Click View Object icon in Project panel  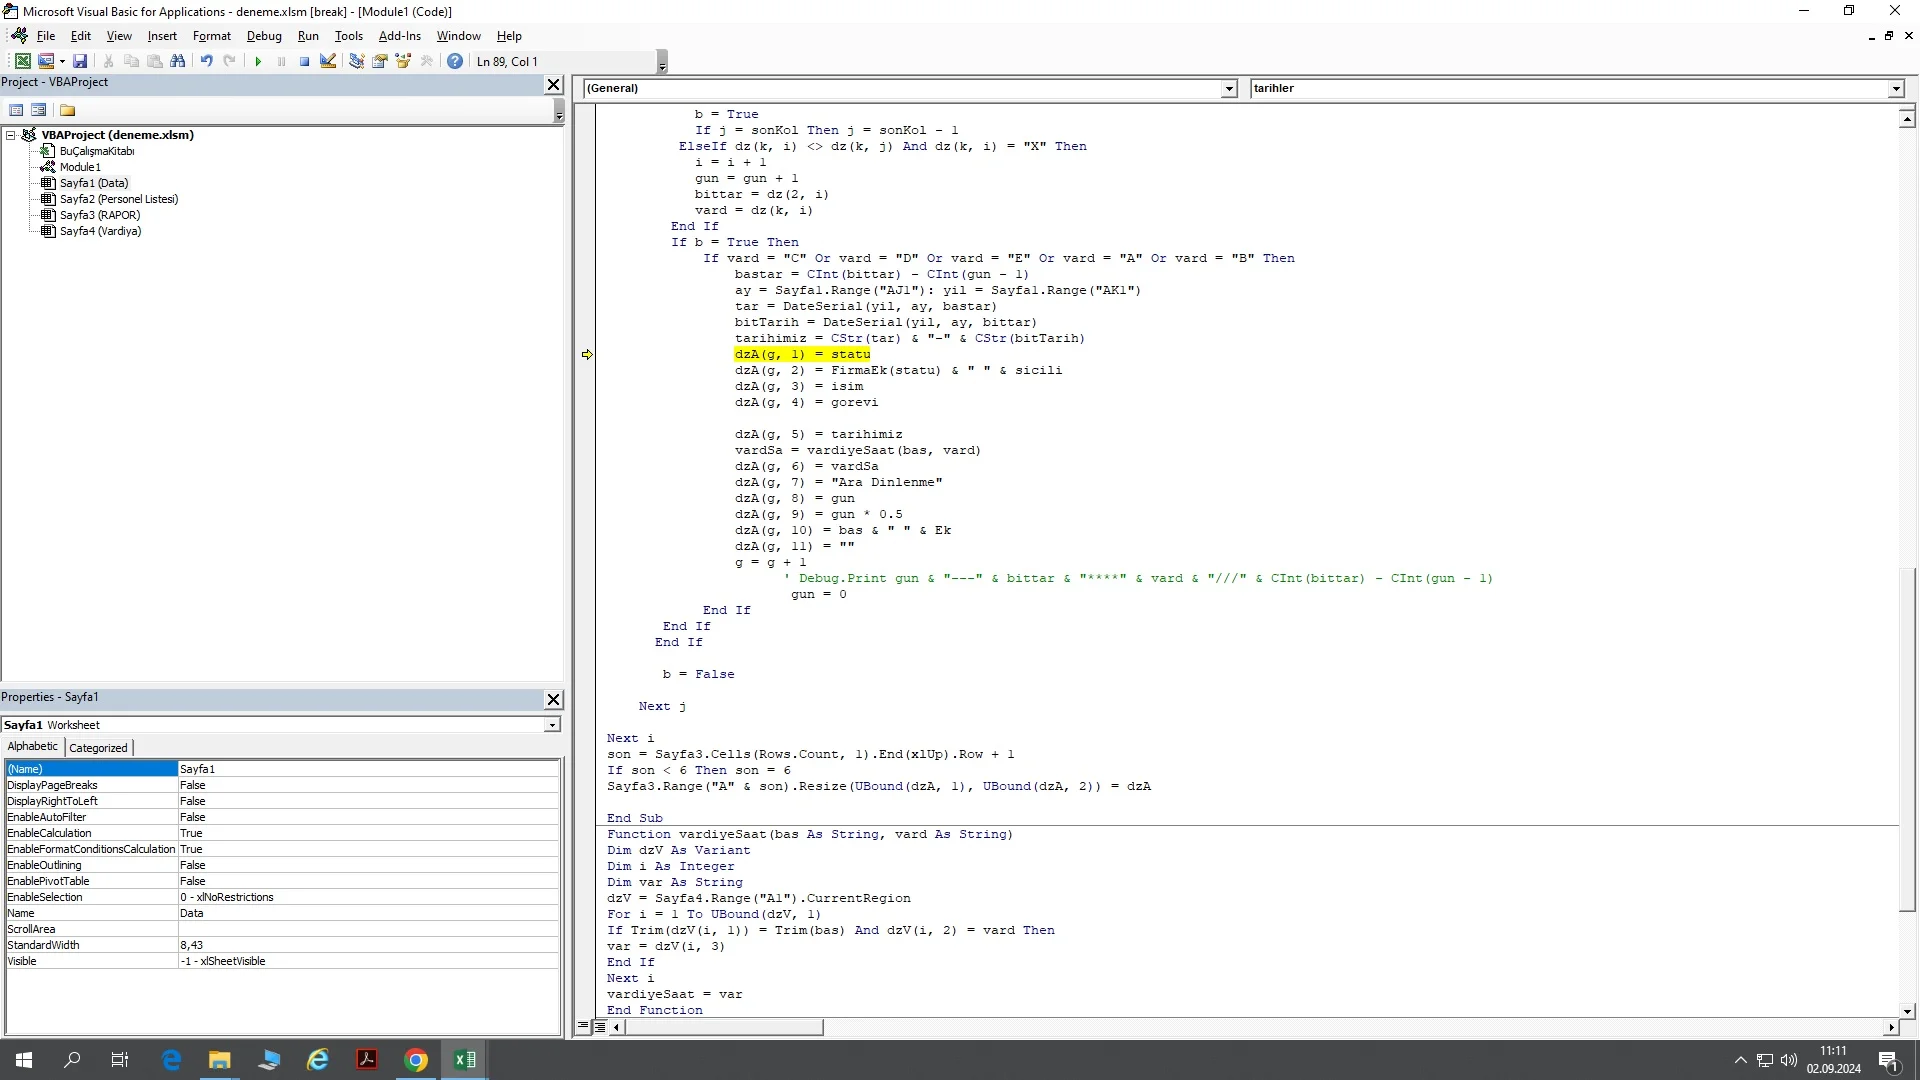pos(39,110)
